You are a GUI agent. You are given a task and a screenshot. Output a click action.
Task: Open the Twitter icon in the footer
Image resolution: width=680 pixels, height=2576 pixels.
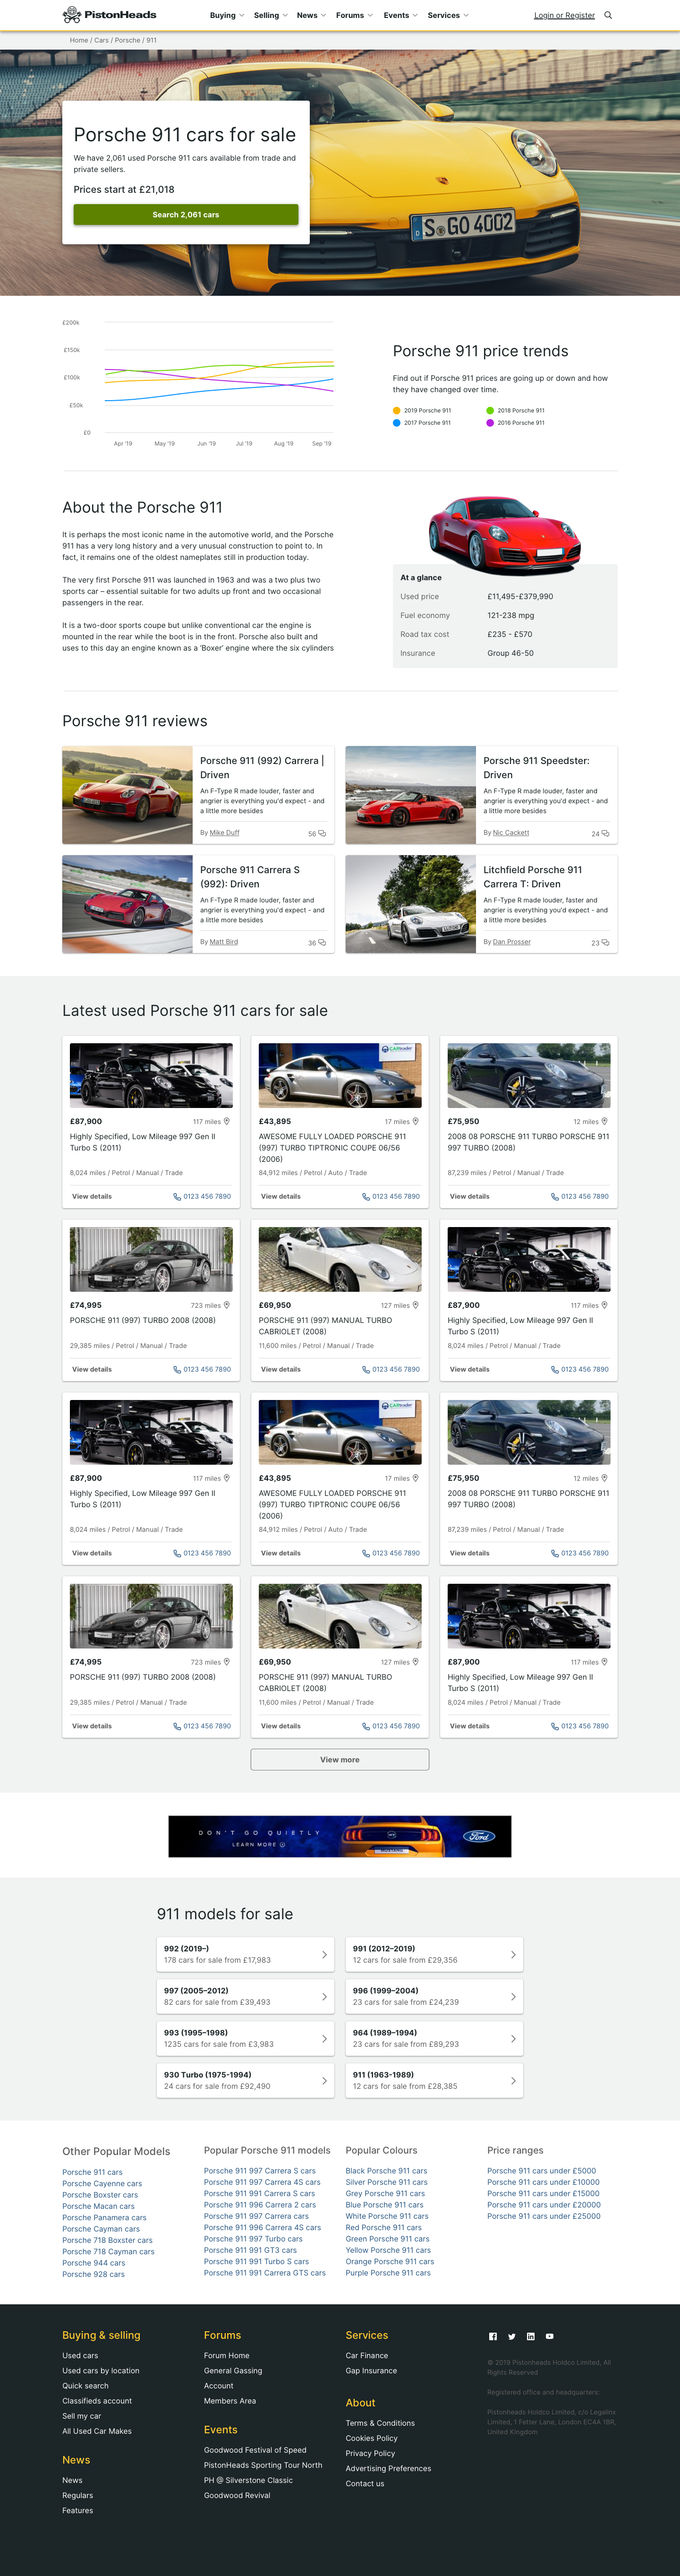pos(511,2336)
